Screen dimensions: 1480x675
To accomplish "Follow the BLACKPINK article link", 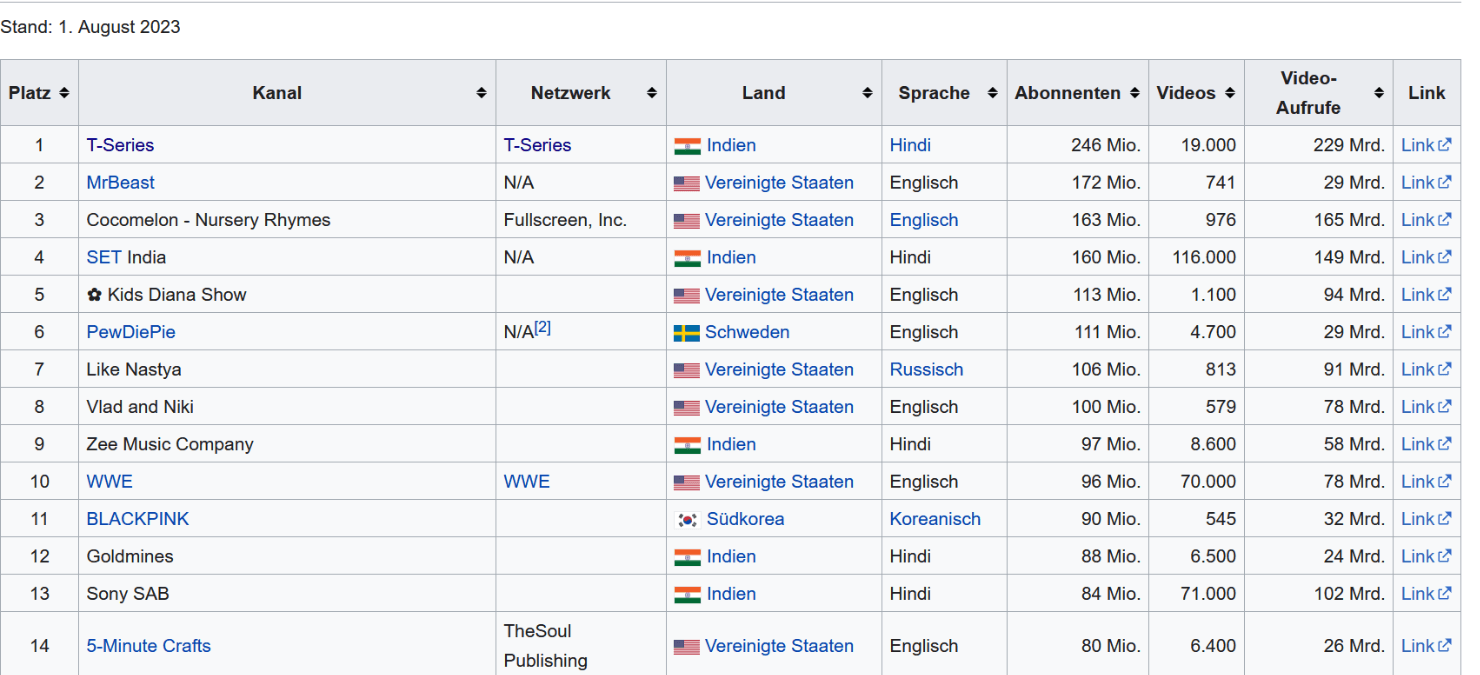I will click(137, 519).
